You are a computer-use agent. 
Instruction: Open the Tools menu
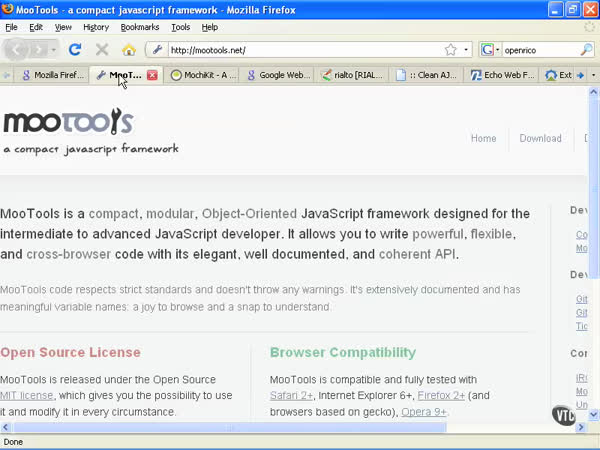[x=180, y=27]
